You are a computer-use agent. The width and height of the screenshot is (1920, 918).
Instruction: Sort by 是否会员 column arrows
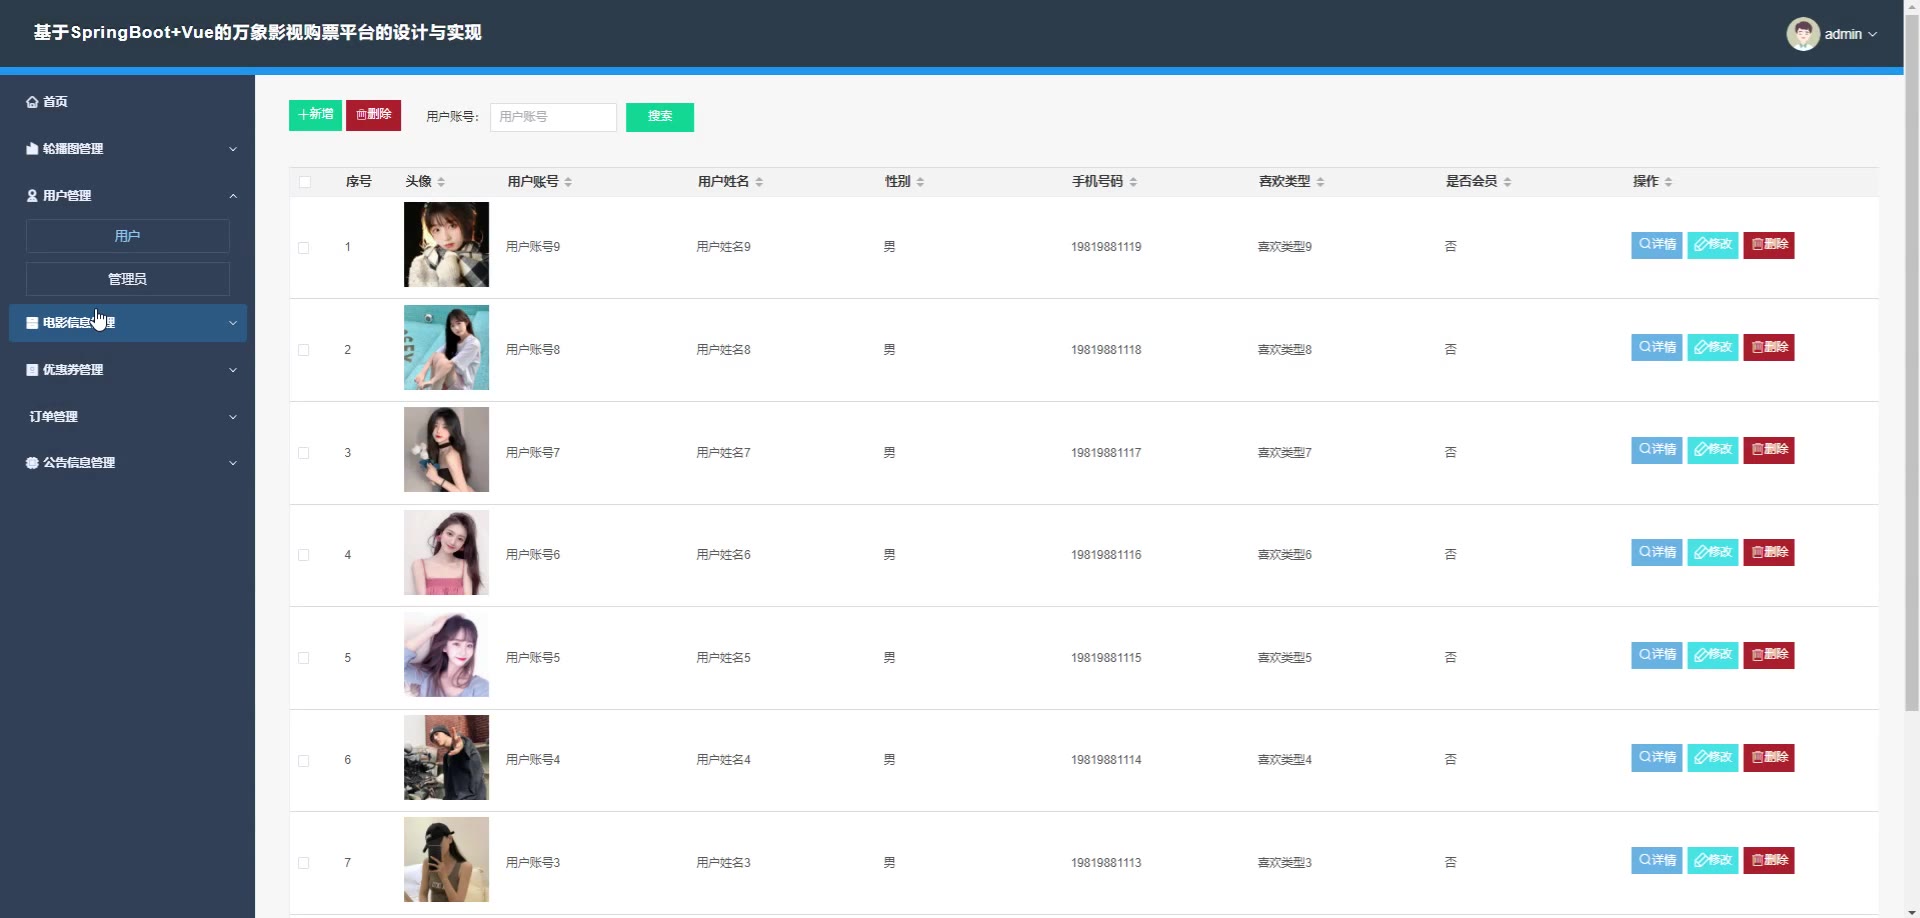1507,182
